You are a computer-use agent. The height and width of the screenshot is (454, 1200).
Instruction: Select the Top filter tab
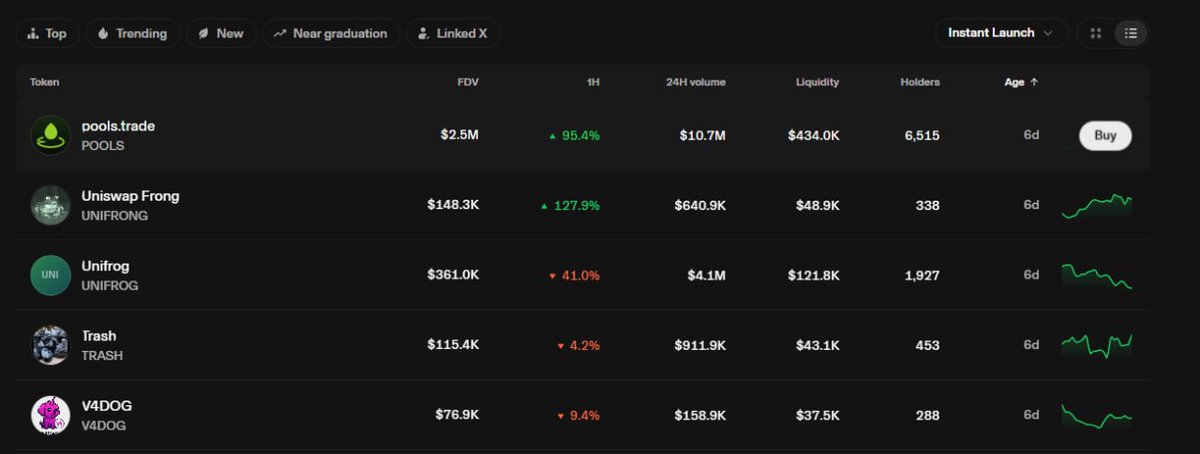47,33
